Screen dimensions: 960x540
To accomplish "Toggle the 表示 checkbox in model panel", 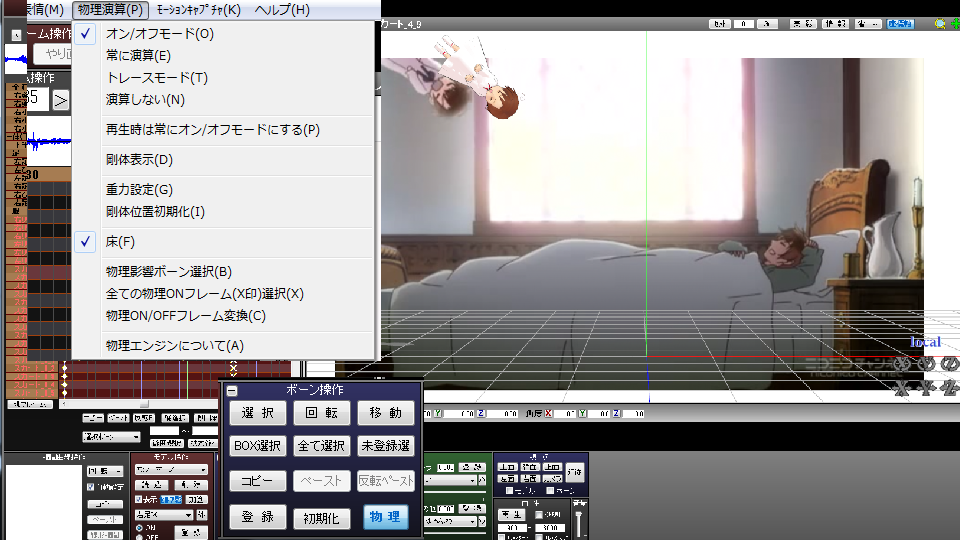I will point(138,500).
